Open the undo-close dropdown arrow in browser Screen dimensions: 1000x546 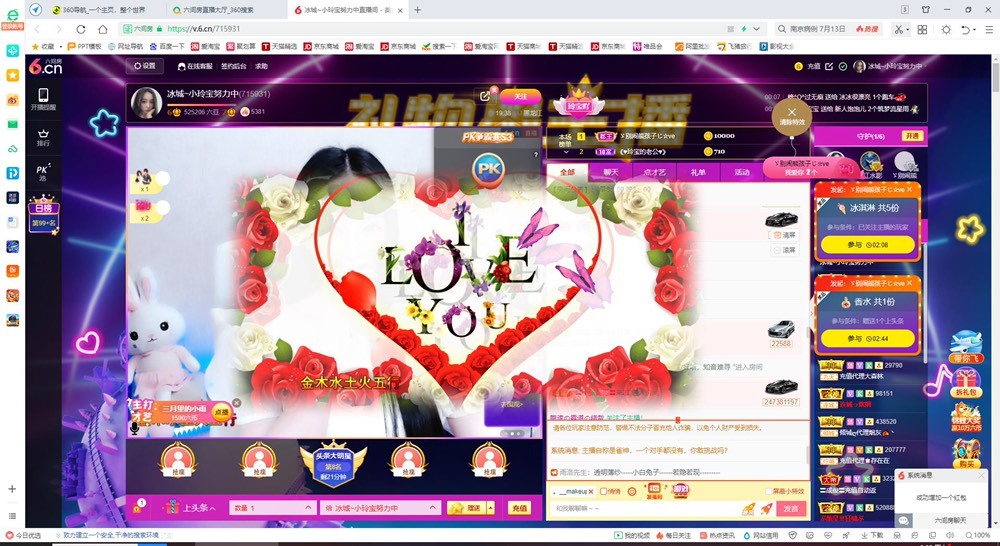click(x=976, y=29)
